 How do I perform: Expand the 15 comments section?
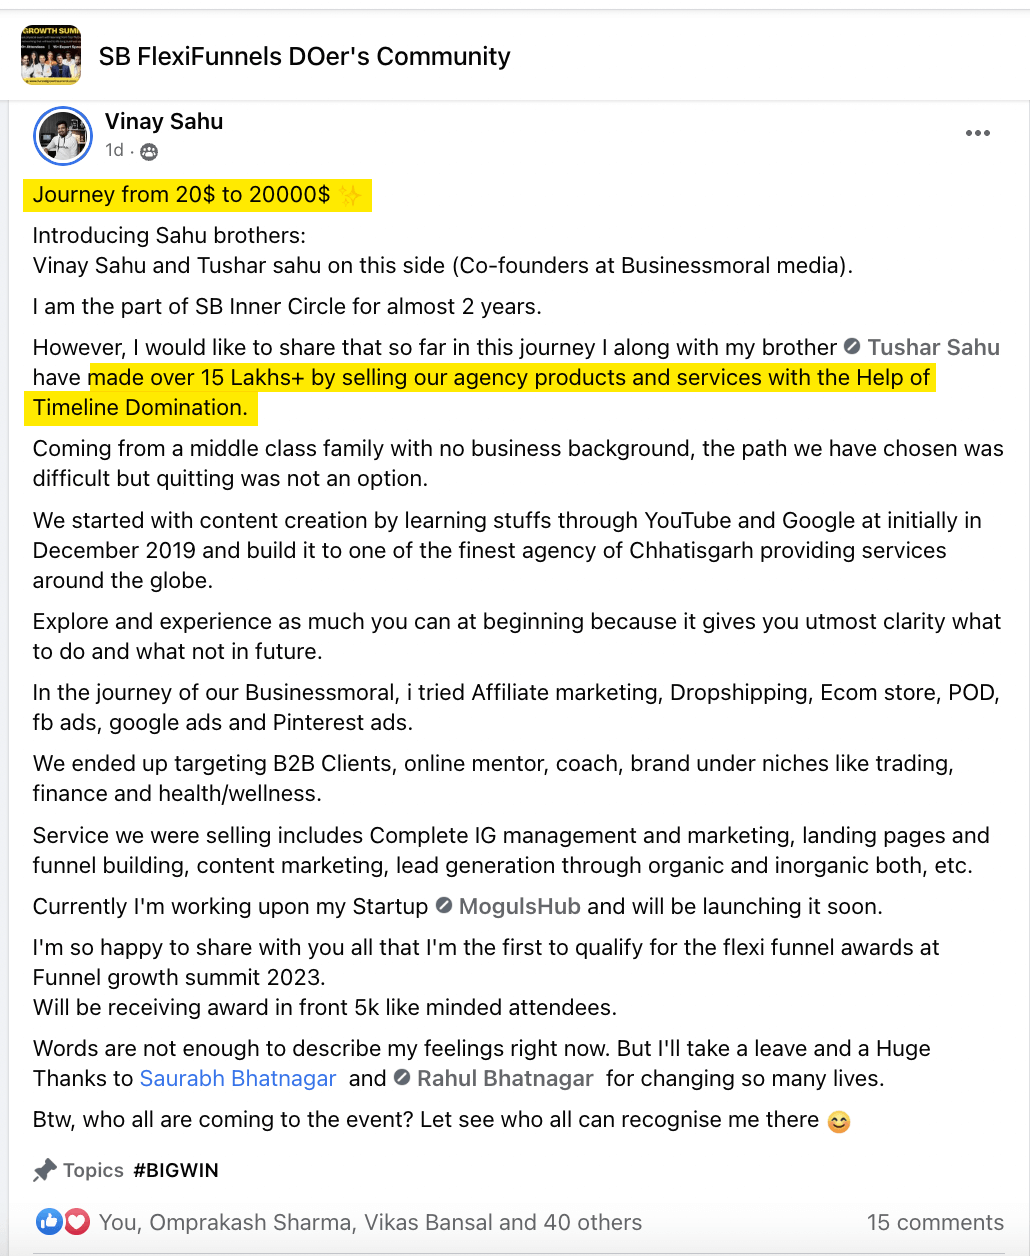click(x=936, y=1221)
